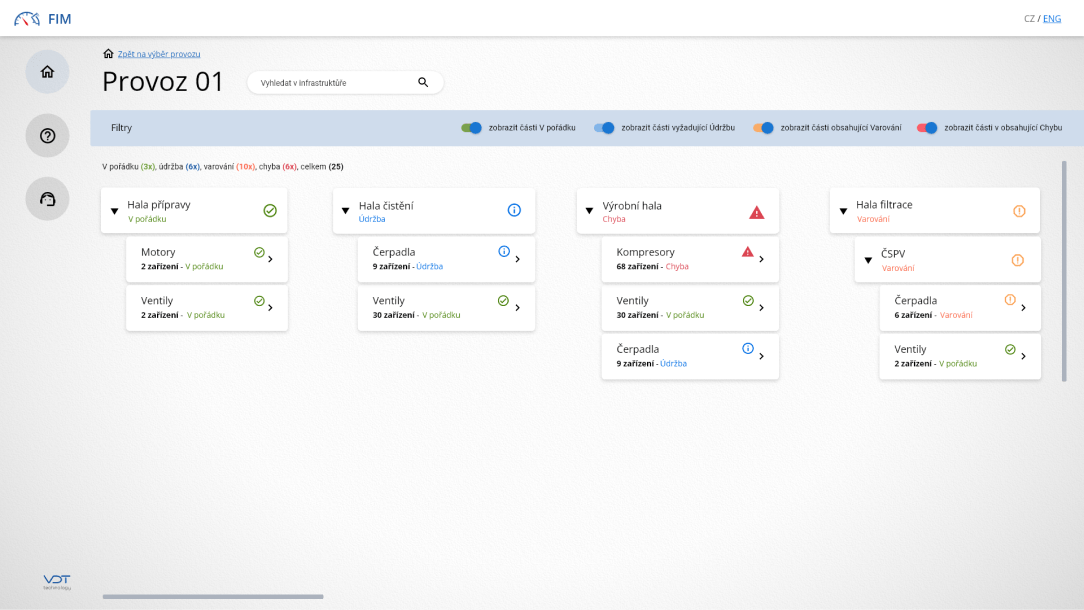Disable the 'obsahující Varování' filter switch

tap(764, 128)
